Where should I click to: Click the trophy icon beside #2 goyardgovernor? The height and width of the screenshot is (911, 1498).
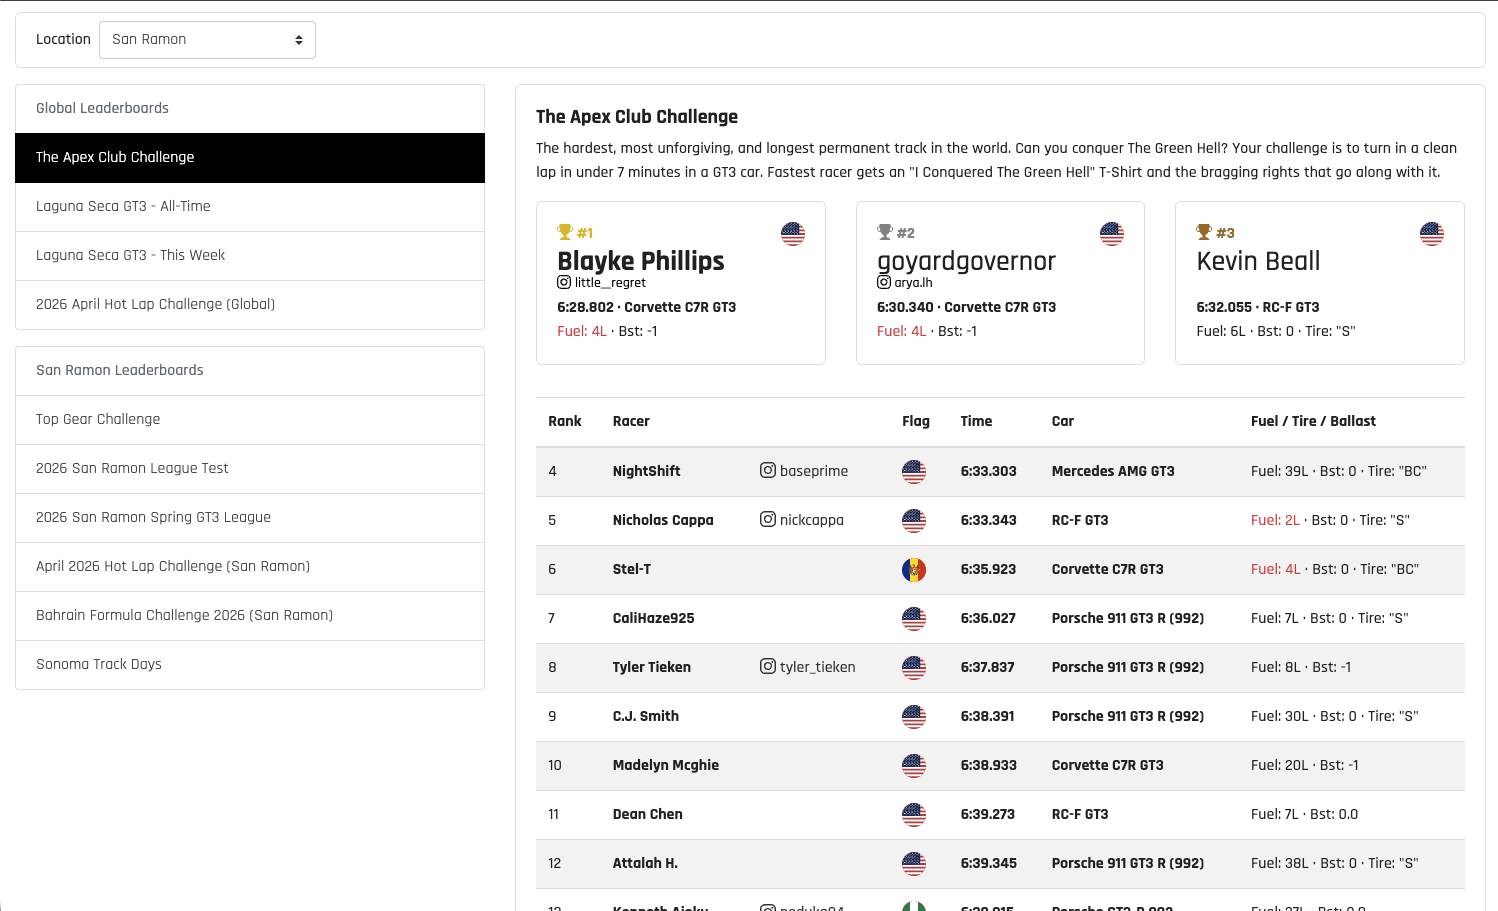(x=884, y=231)
